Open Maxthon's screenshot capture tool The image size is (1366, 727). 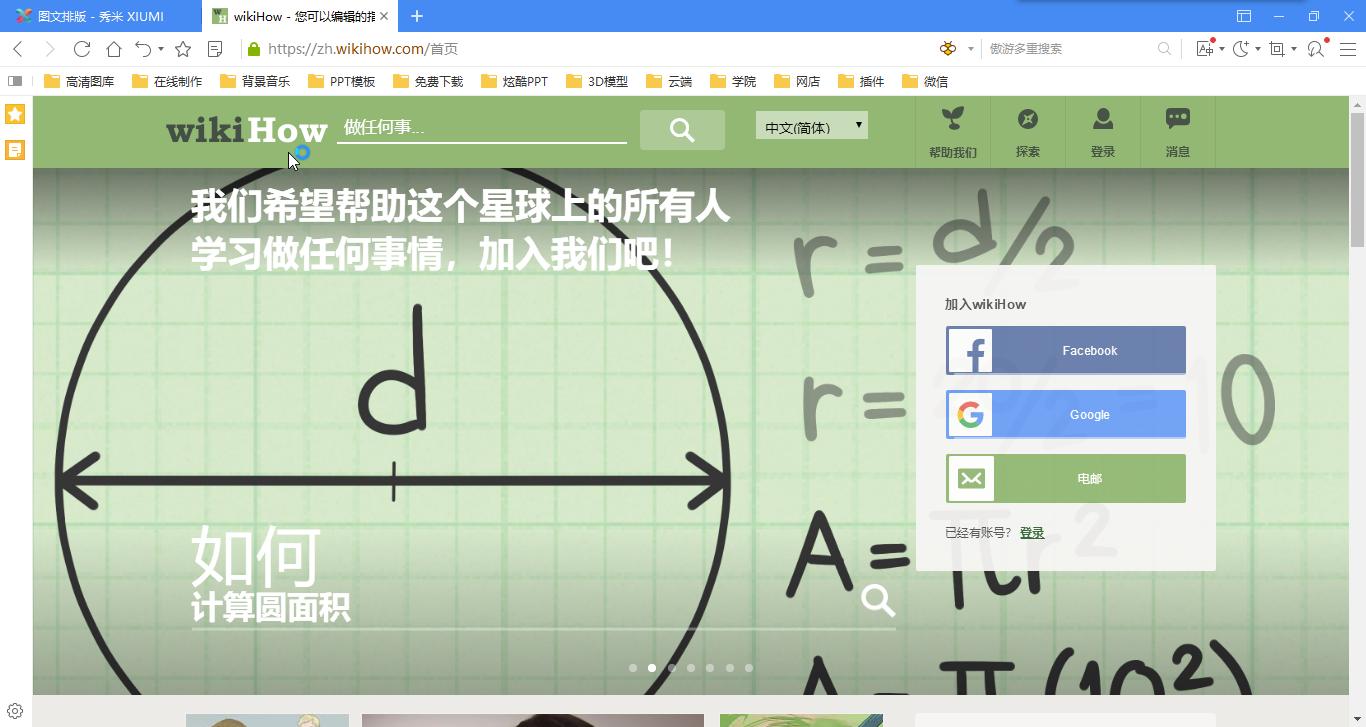coord(1276,48)
